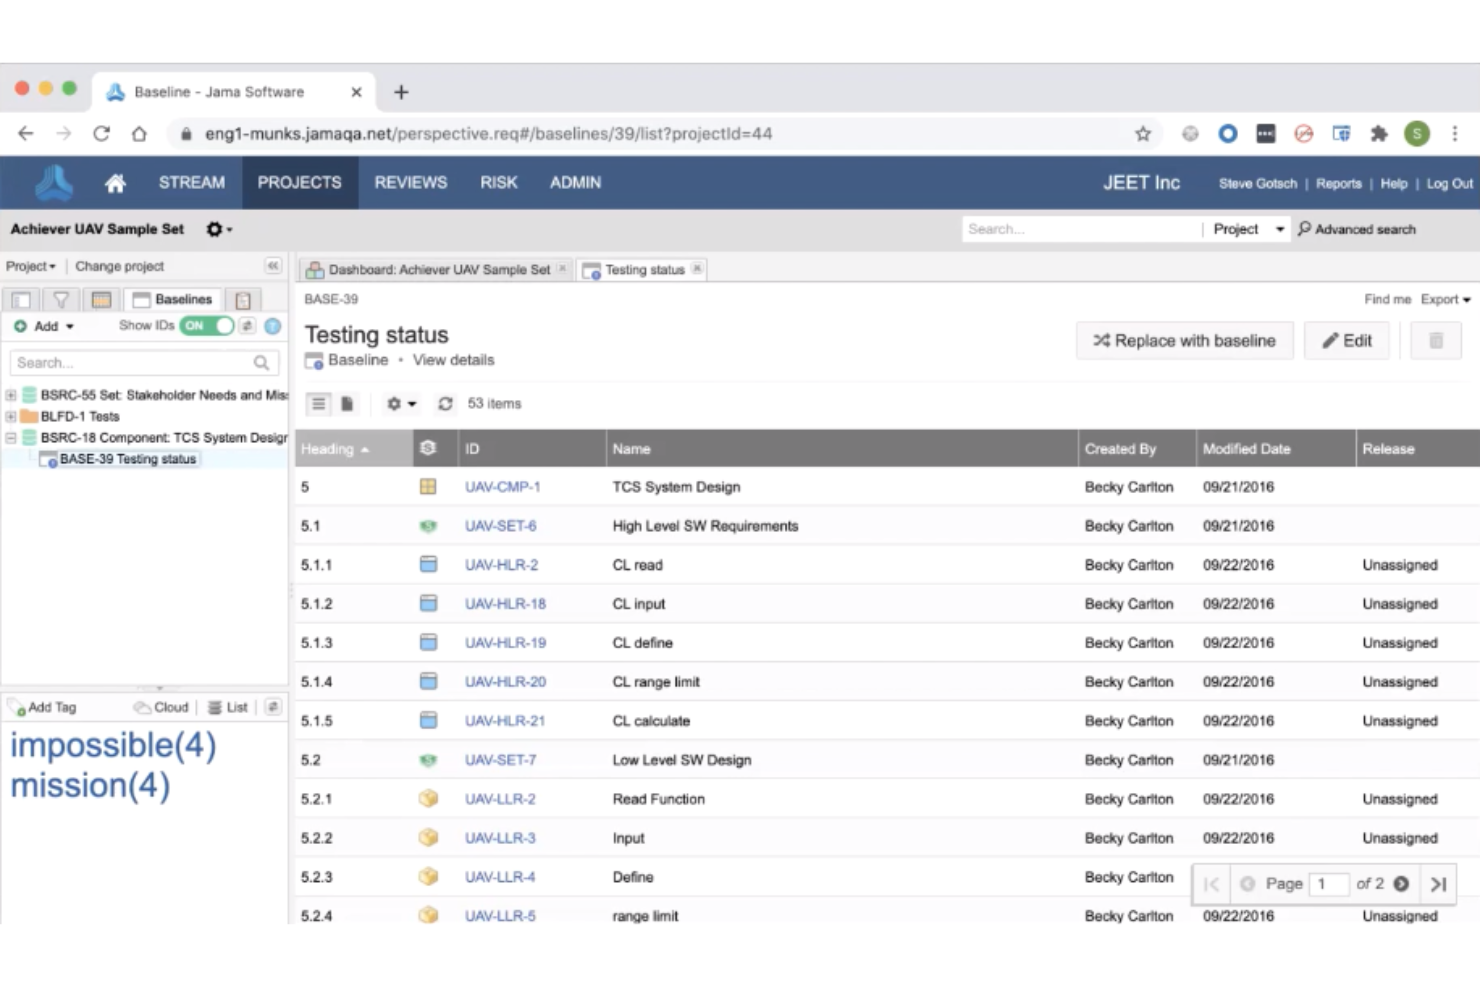Click the project settings gear beside Achiever UAV Sample Set
Image resolution: width=1480 pixels, height=987 pixels.
click(213, 228)
